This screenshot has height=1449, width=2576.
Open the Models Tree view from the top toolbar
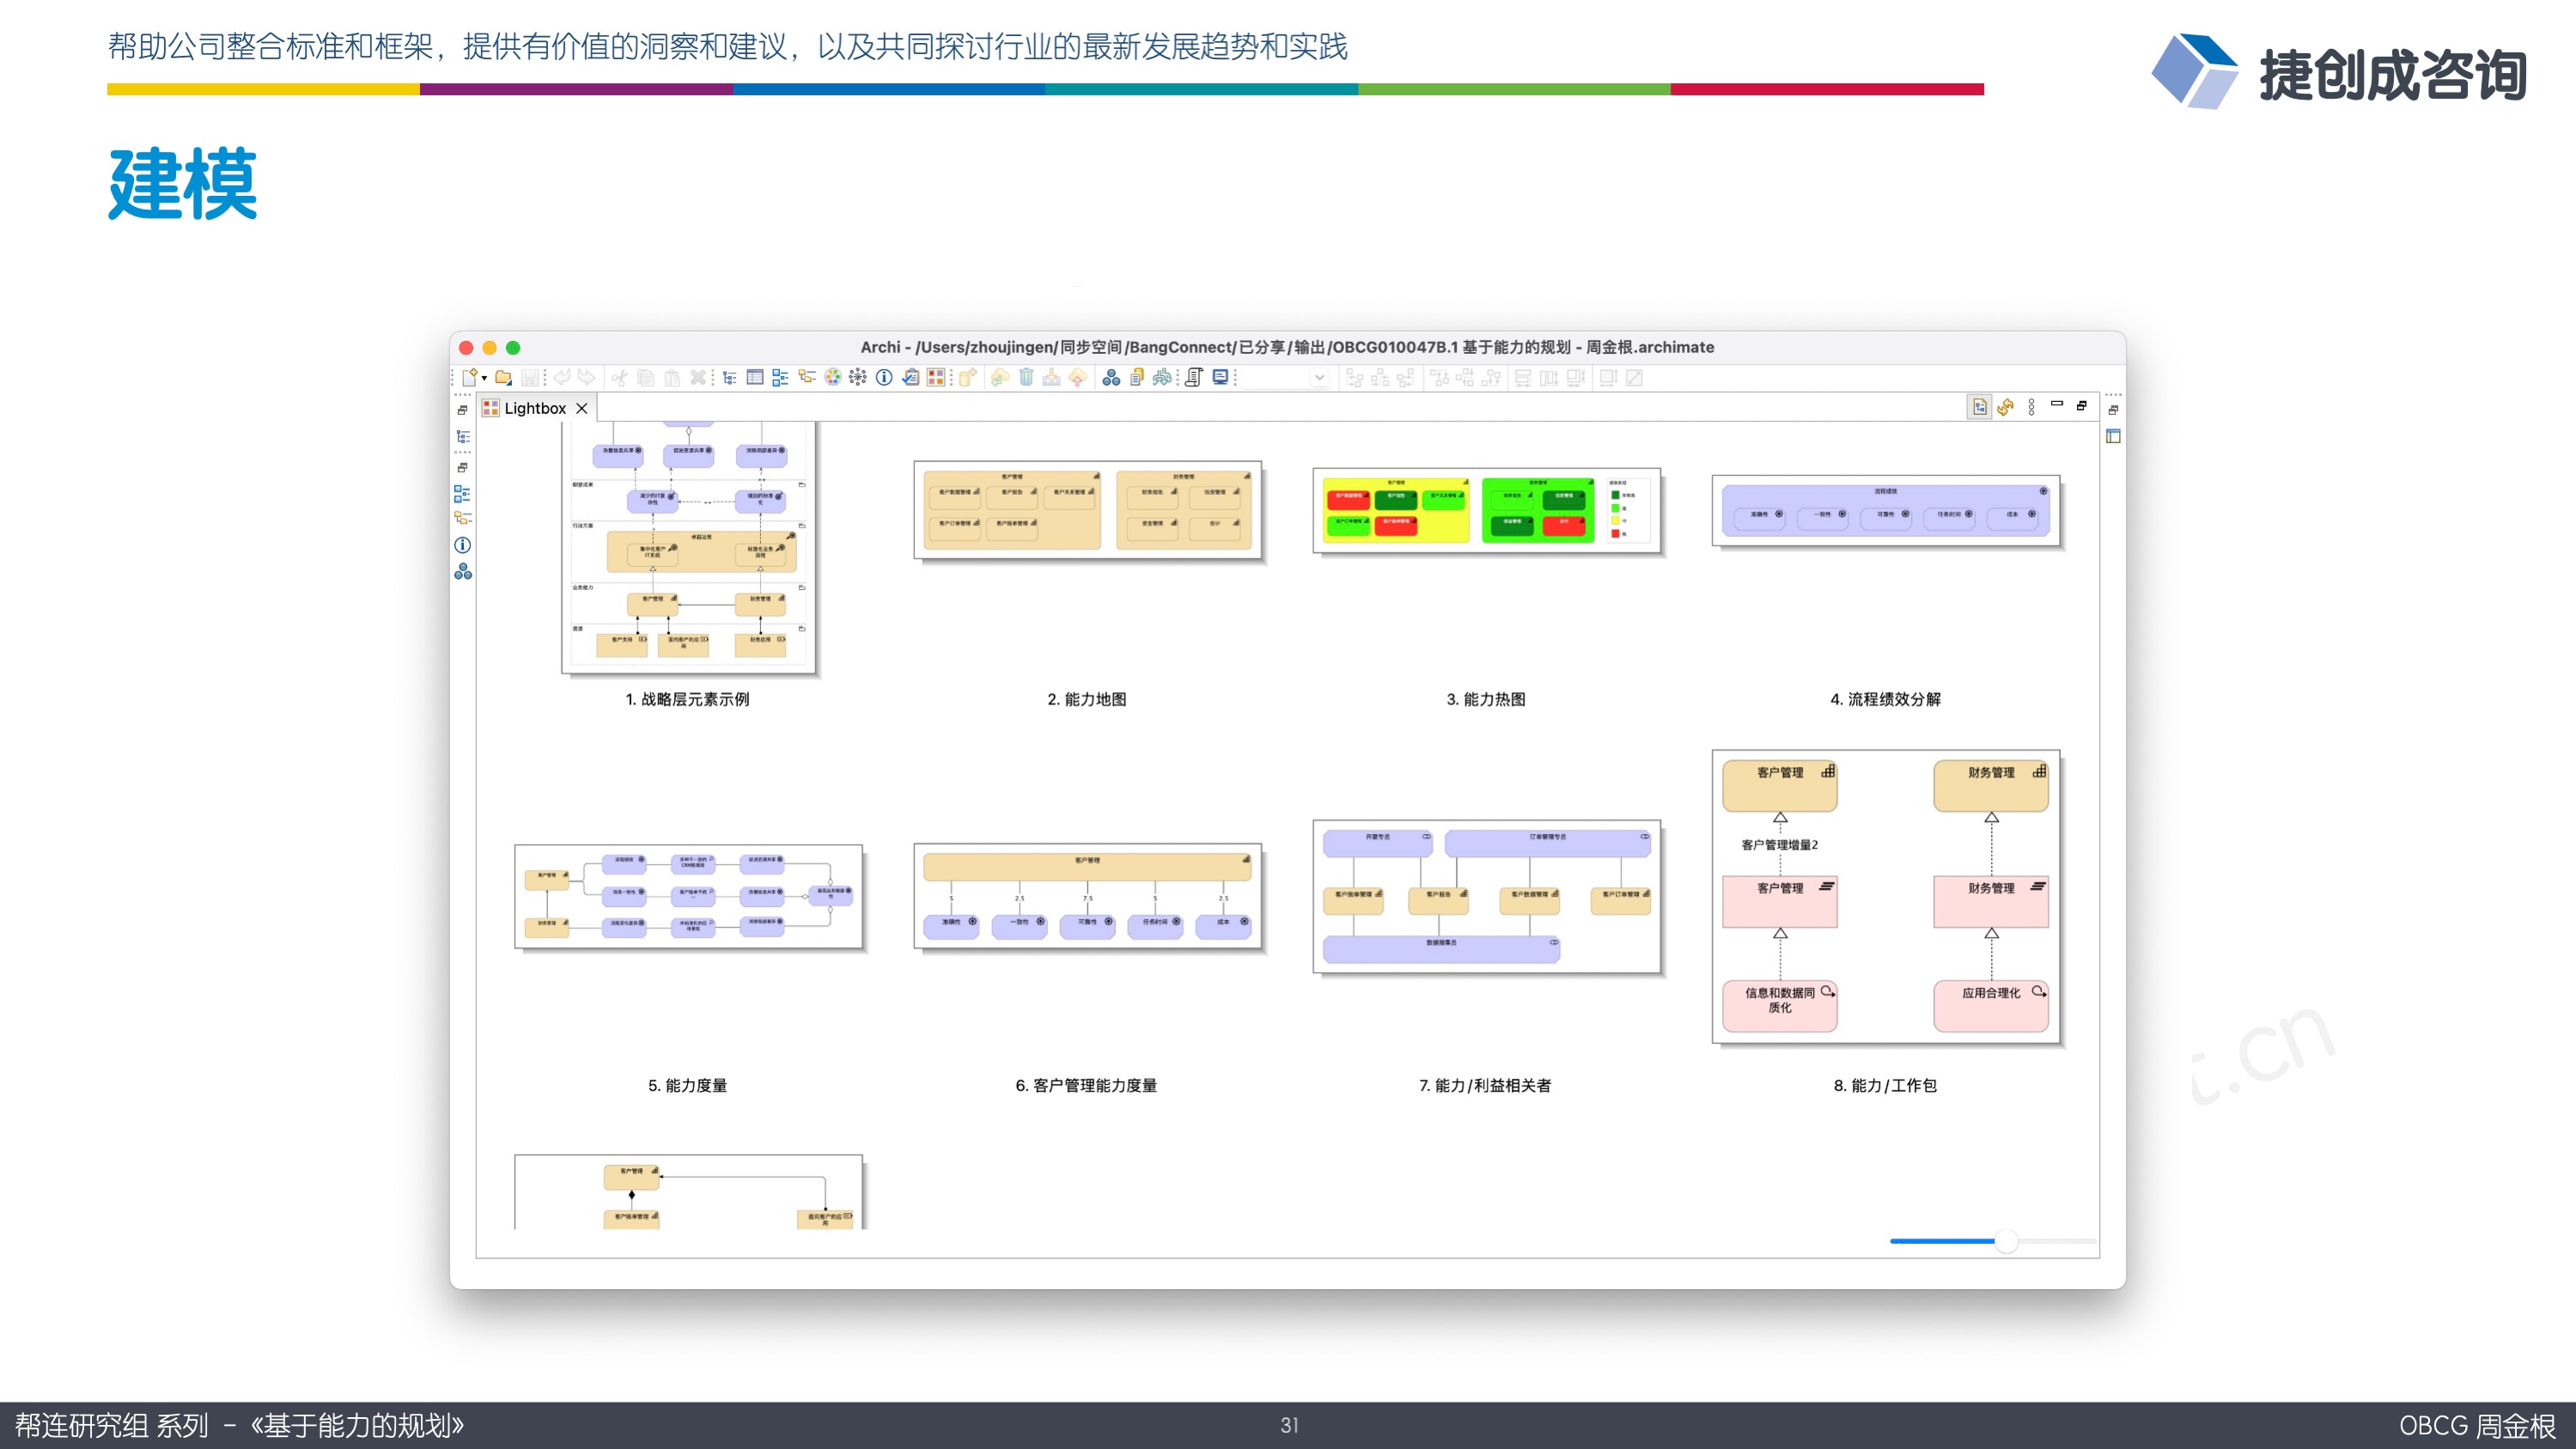click(730, 377)
